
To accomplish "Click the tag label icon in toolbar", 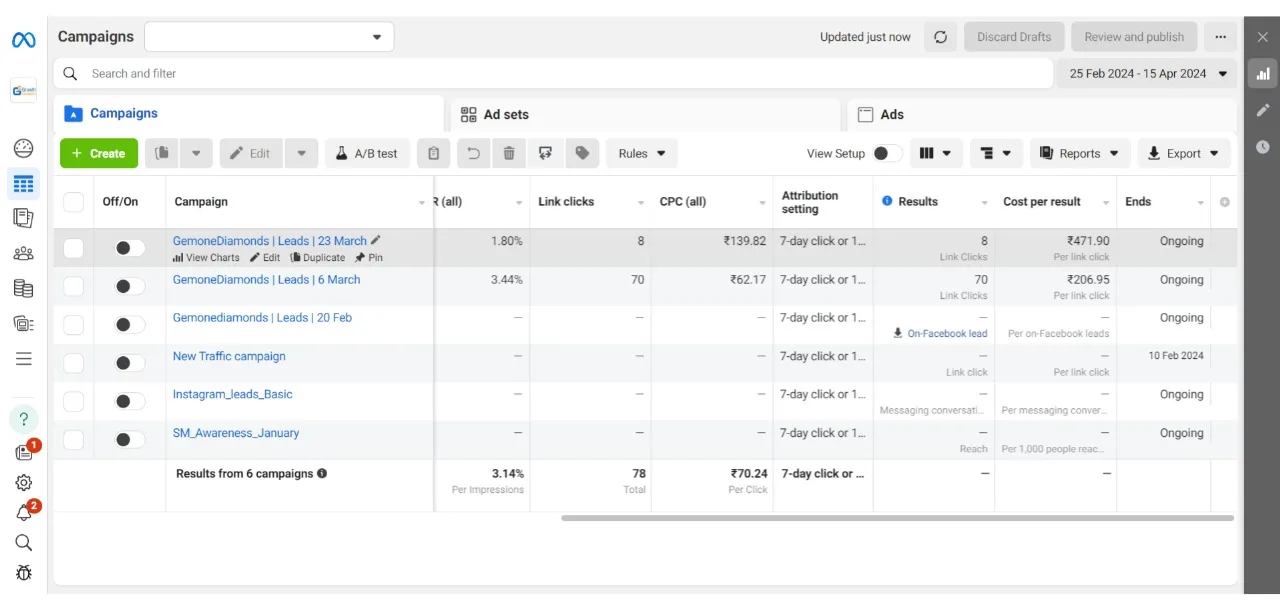I will click(581, 153).
